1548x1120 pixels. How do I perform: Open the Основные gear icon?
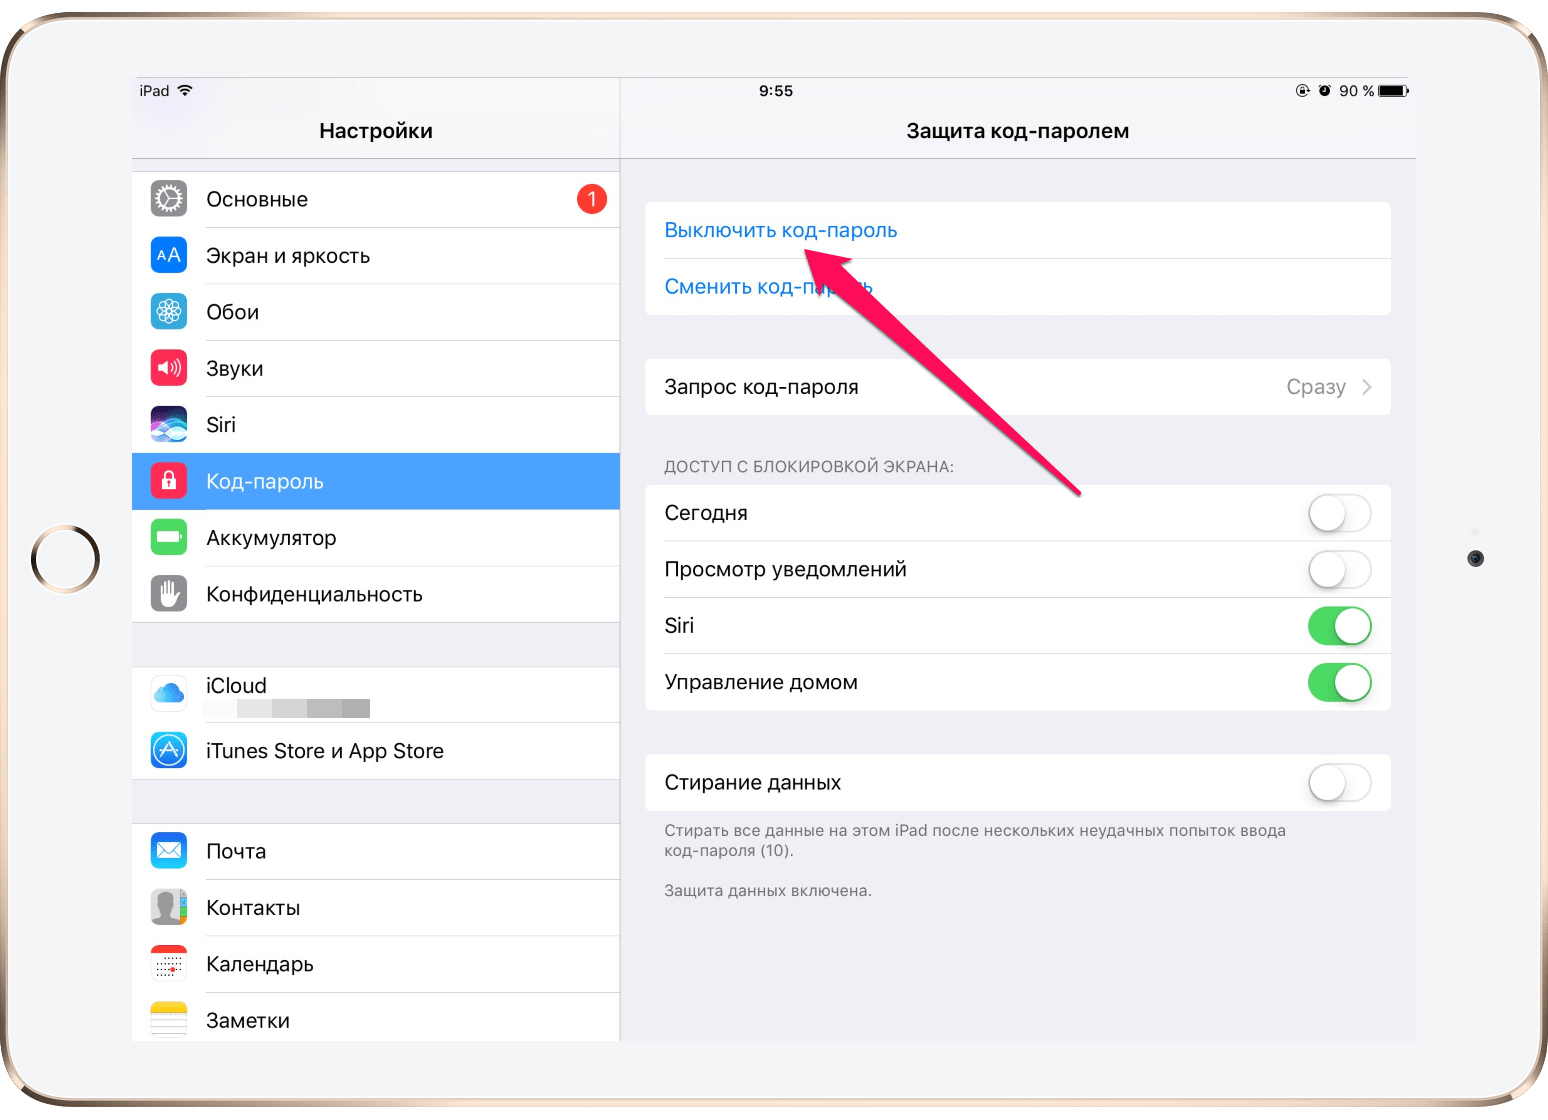[x=169, y=199]
